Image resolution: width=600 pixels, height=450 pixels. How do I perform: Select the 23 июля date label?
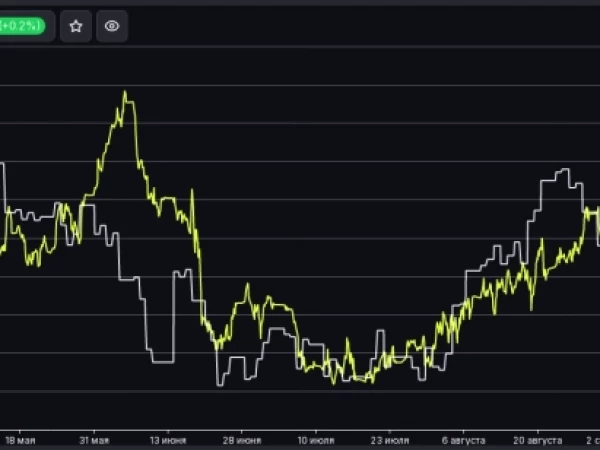pos(390,440)
